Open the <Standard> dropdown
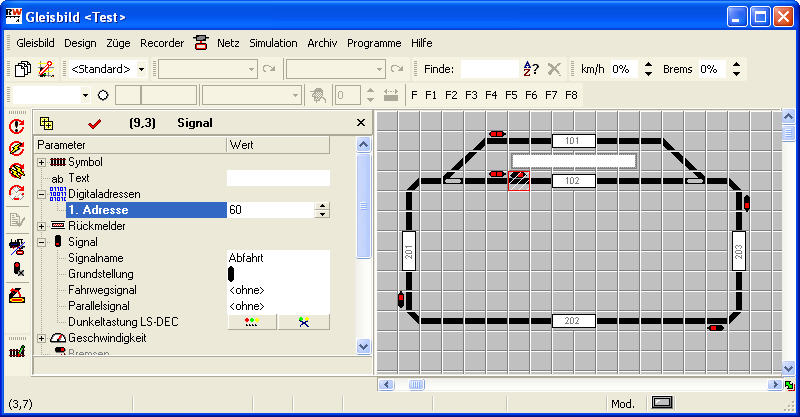800x417 pixels. coord(141,69)
